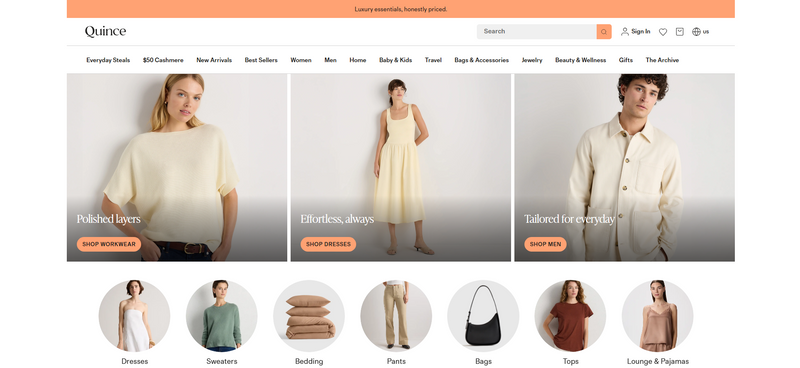This screenshot has width=800, height=368.
Task: Open the Home category menu
Action: pos(358,60)
